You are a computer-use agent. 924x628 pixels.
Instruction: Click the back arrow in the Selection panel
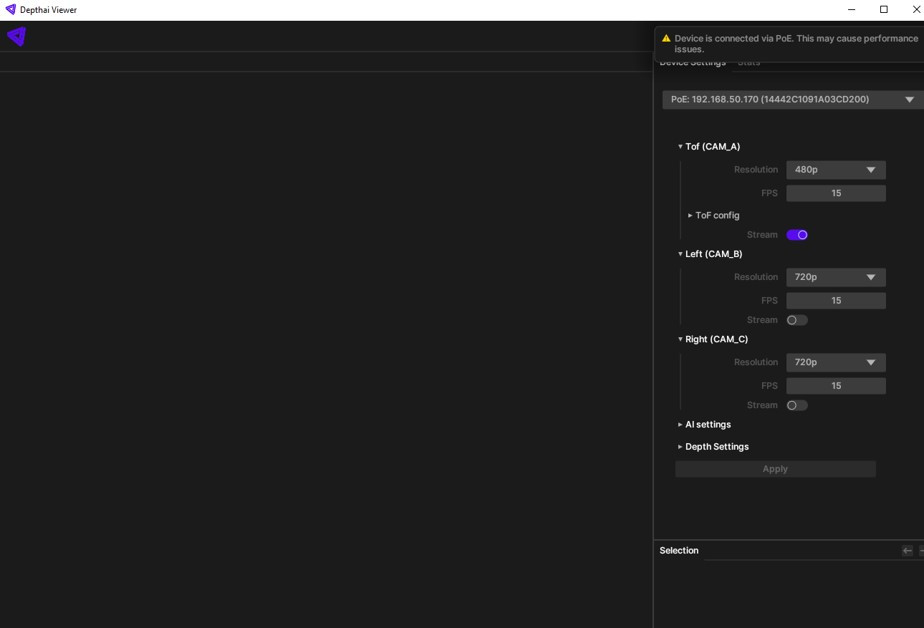pos(907,551)
